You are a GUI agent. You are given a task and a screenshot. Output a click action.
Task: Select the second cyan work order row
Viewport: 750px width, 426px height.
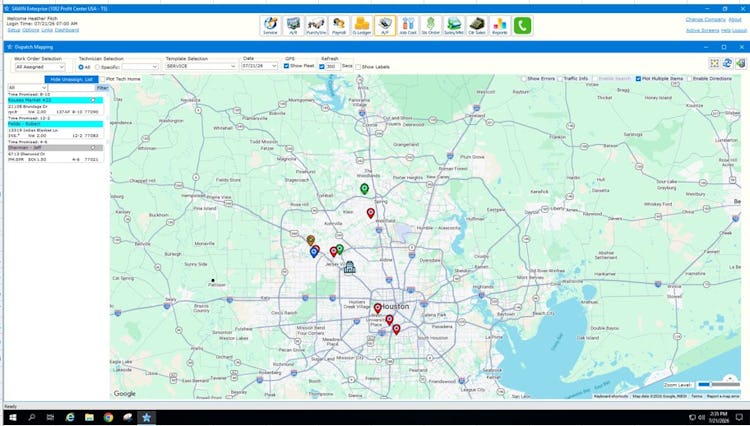[55, 124]
